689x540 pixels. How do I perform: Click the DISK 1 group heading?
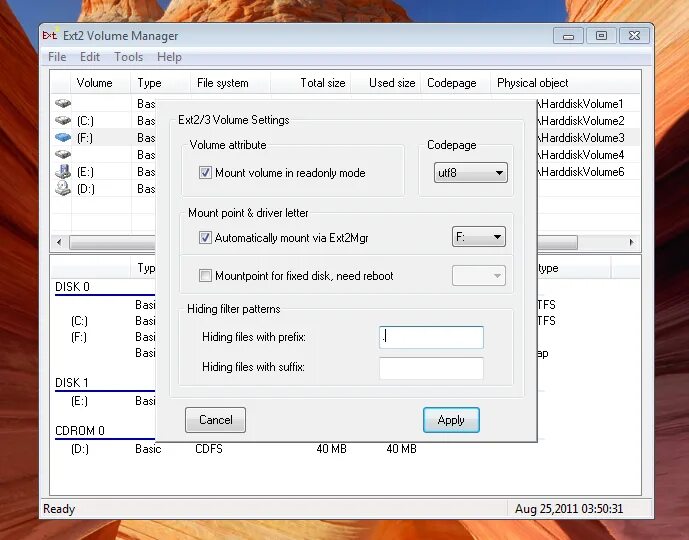pos(72,383)
